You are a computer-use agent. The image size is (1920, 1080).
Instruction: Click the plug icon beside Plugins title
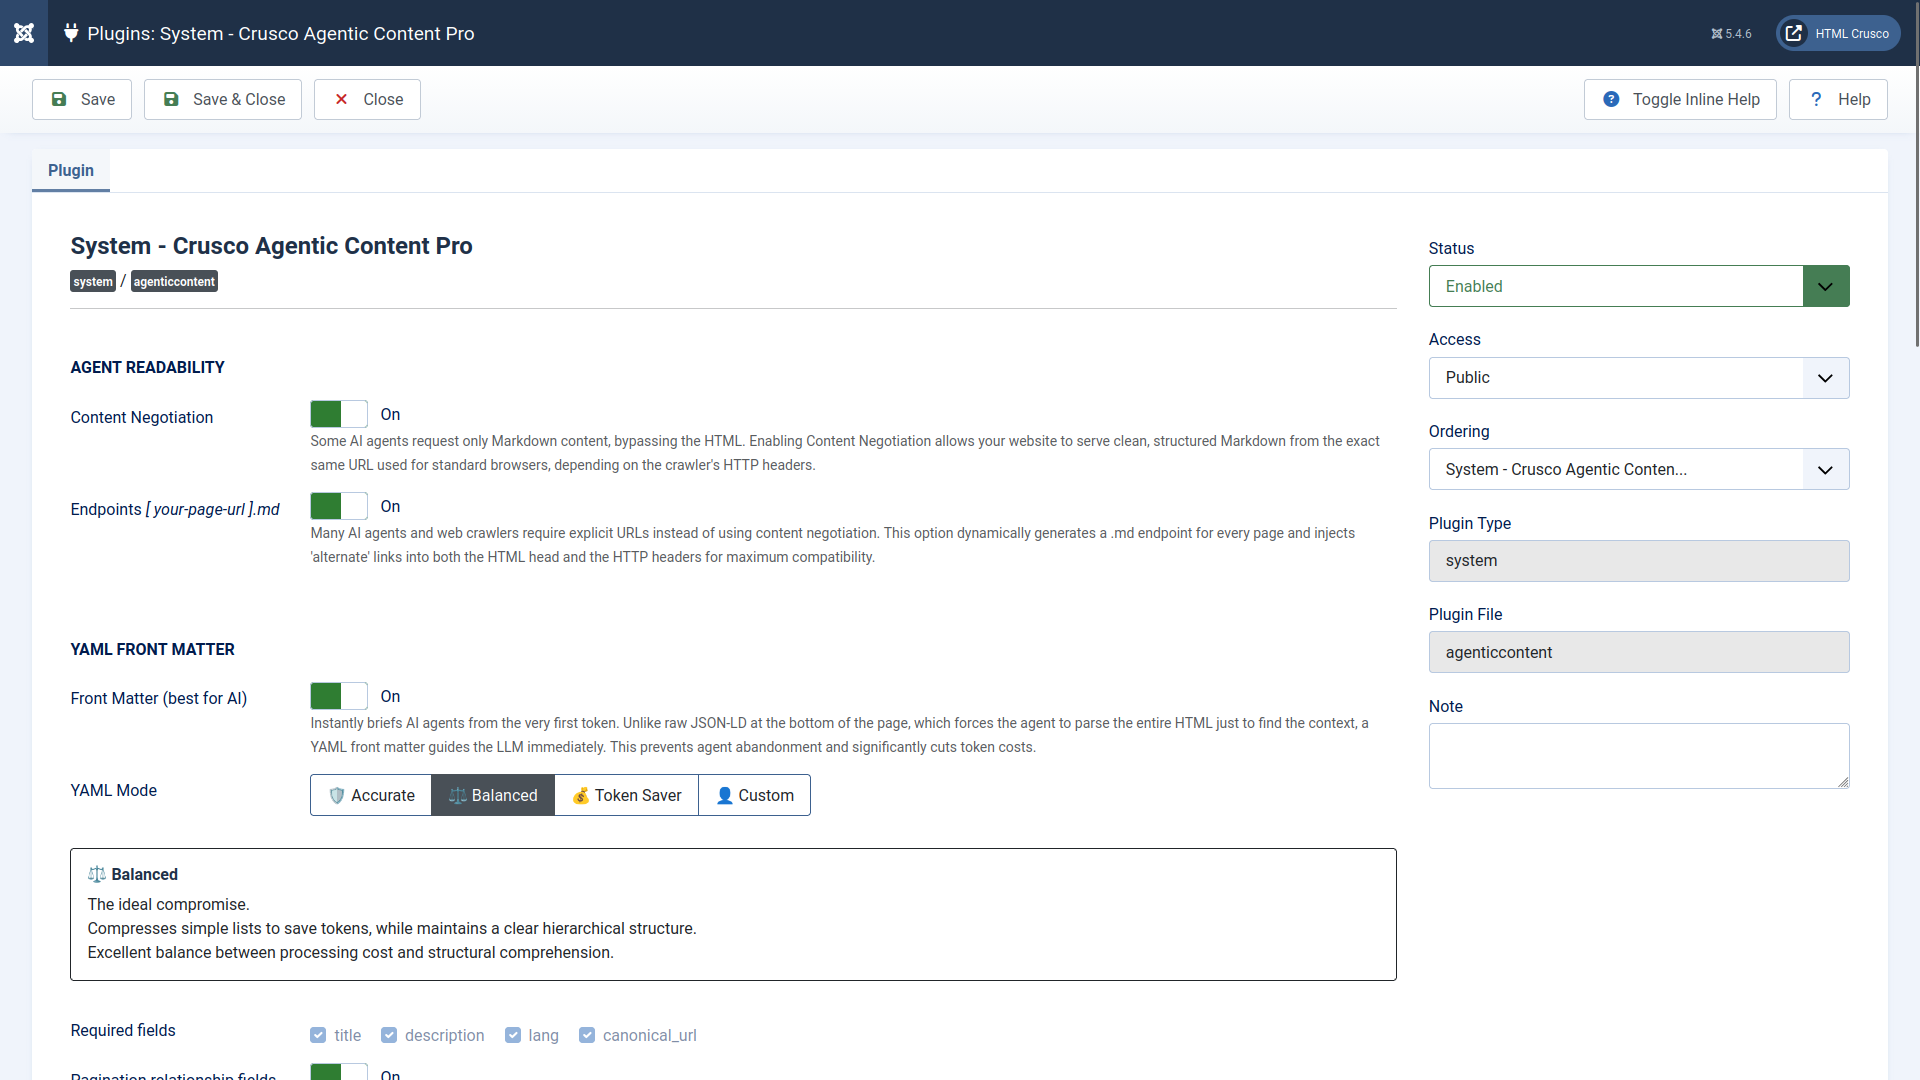coord(71,33)
